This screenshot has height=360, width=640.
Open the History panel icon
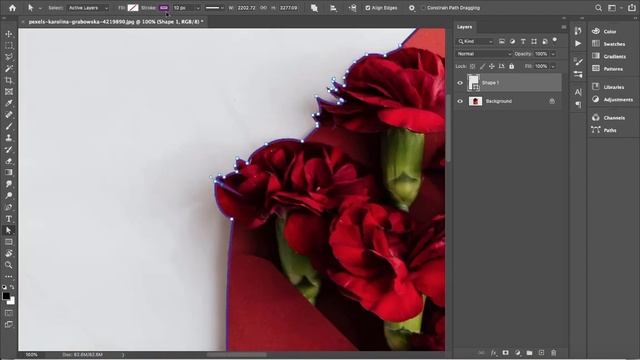578,31
